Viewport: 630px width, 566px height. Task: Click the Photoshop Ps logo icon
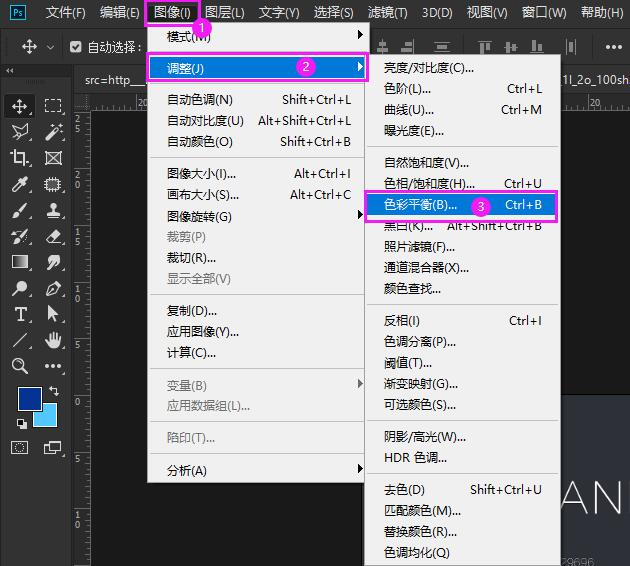click(x=18, y=12)
